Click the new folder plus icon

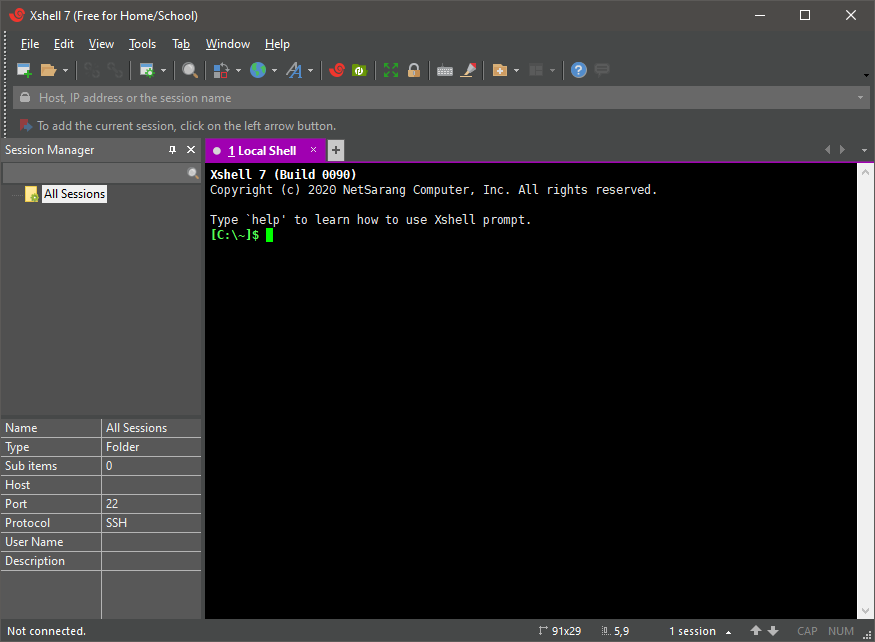pyautogui.click(x=499, y=70)
